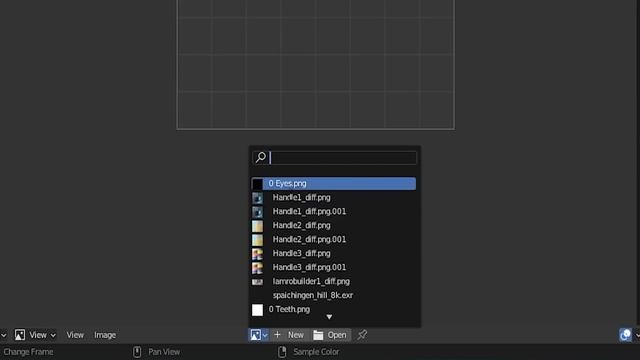The image size is (640, 360).
Task: Open the Image menu
Action: [x=105, y=335]
